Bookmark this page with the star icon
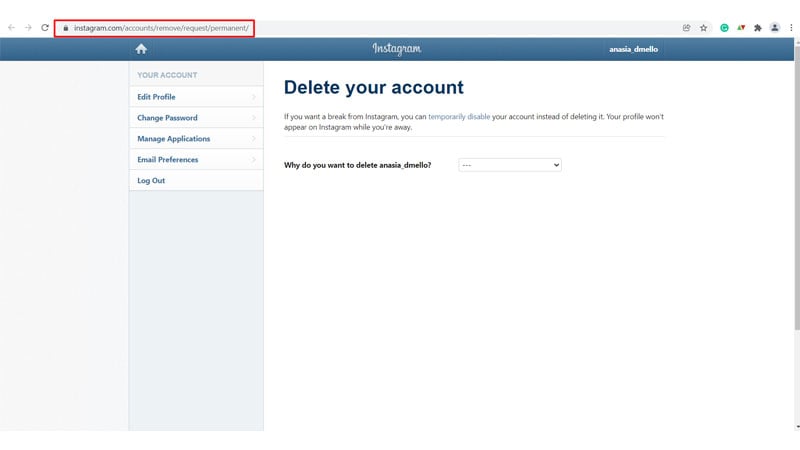The width and height of the screenshot is (800, 450). (x=704, y=28)
